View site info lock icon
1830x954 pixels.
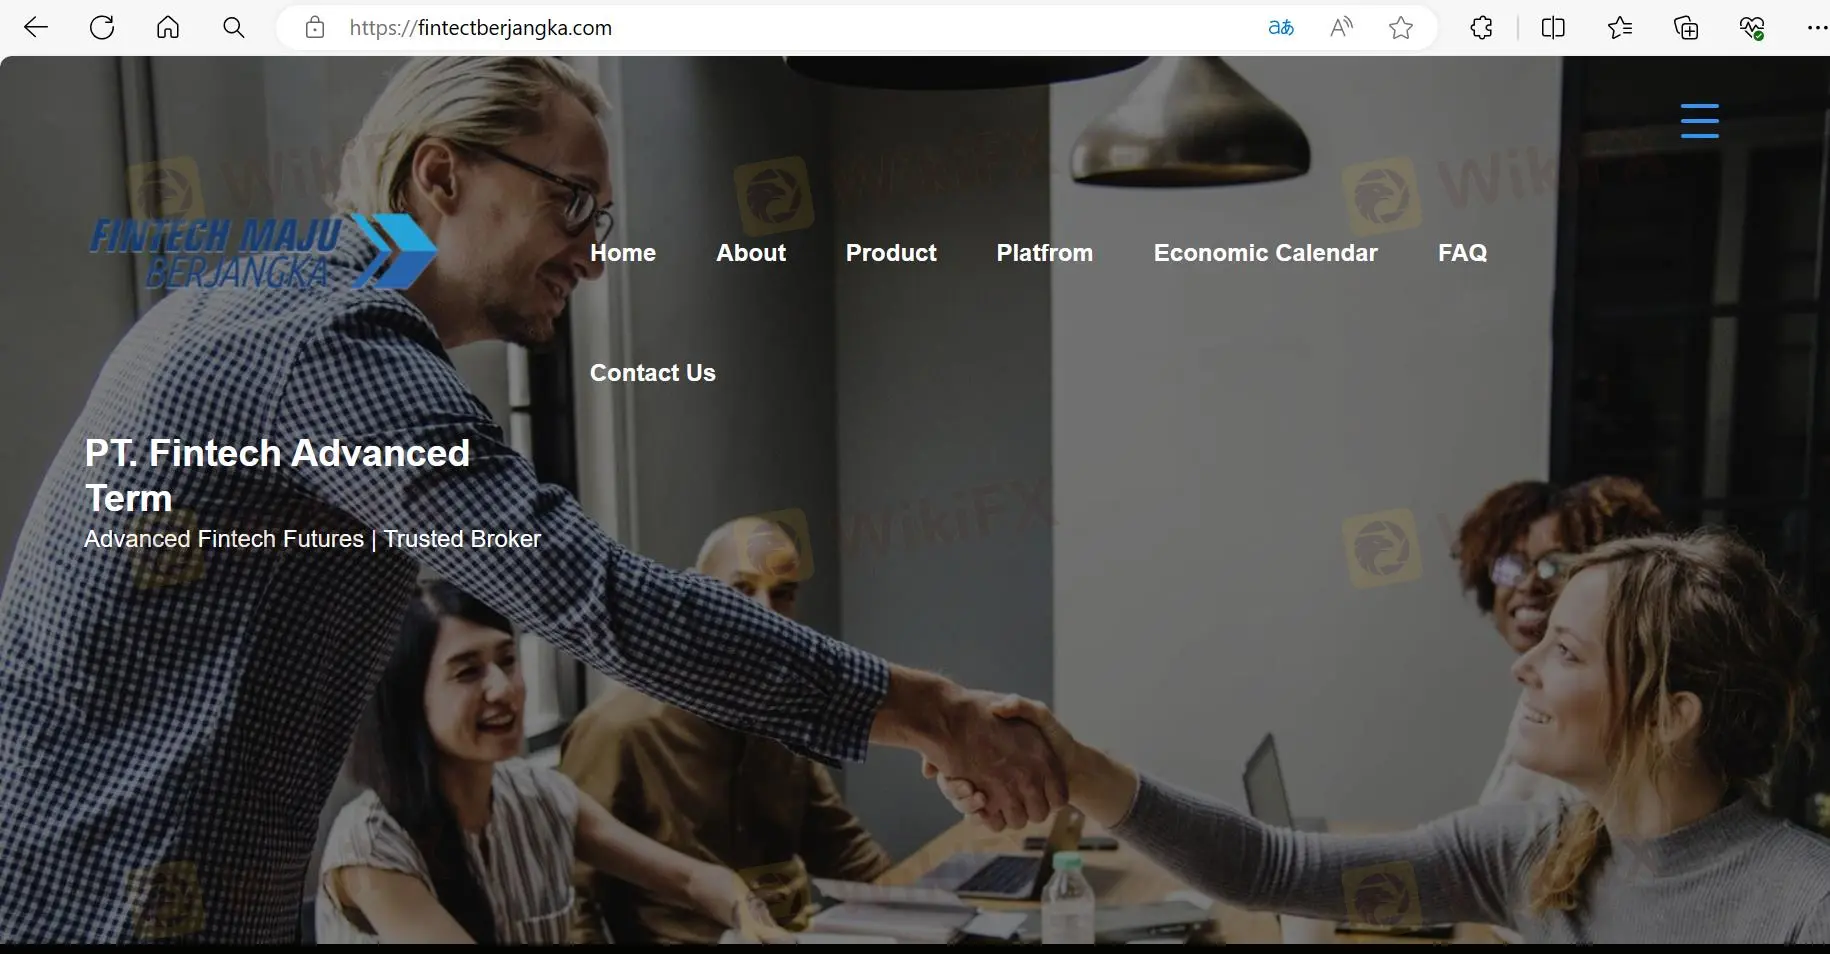pyautogui.click(x=315, y=28)
